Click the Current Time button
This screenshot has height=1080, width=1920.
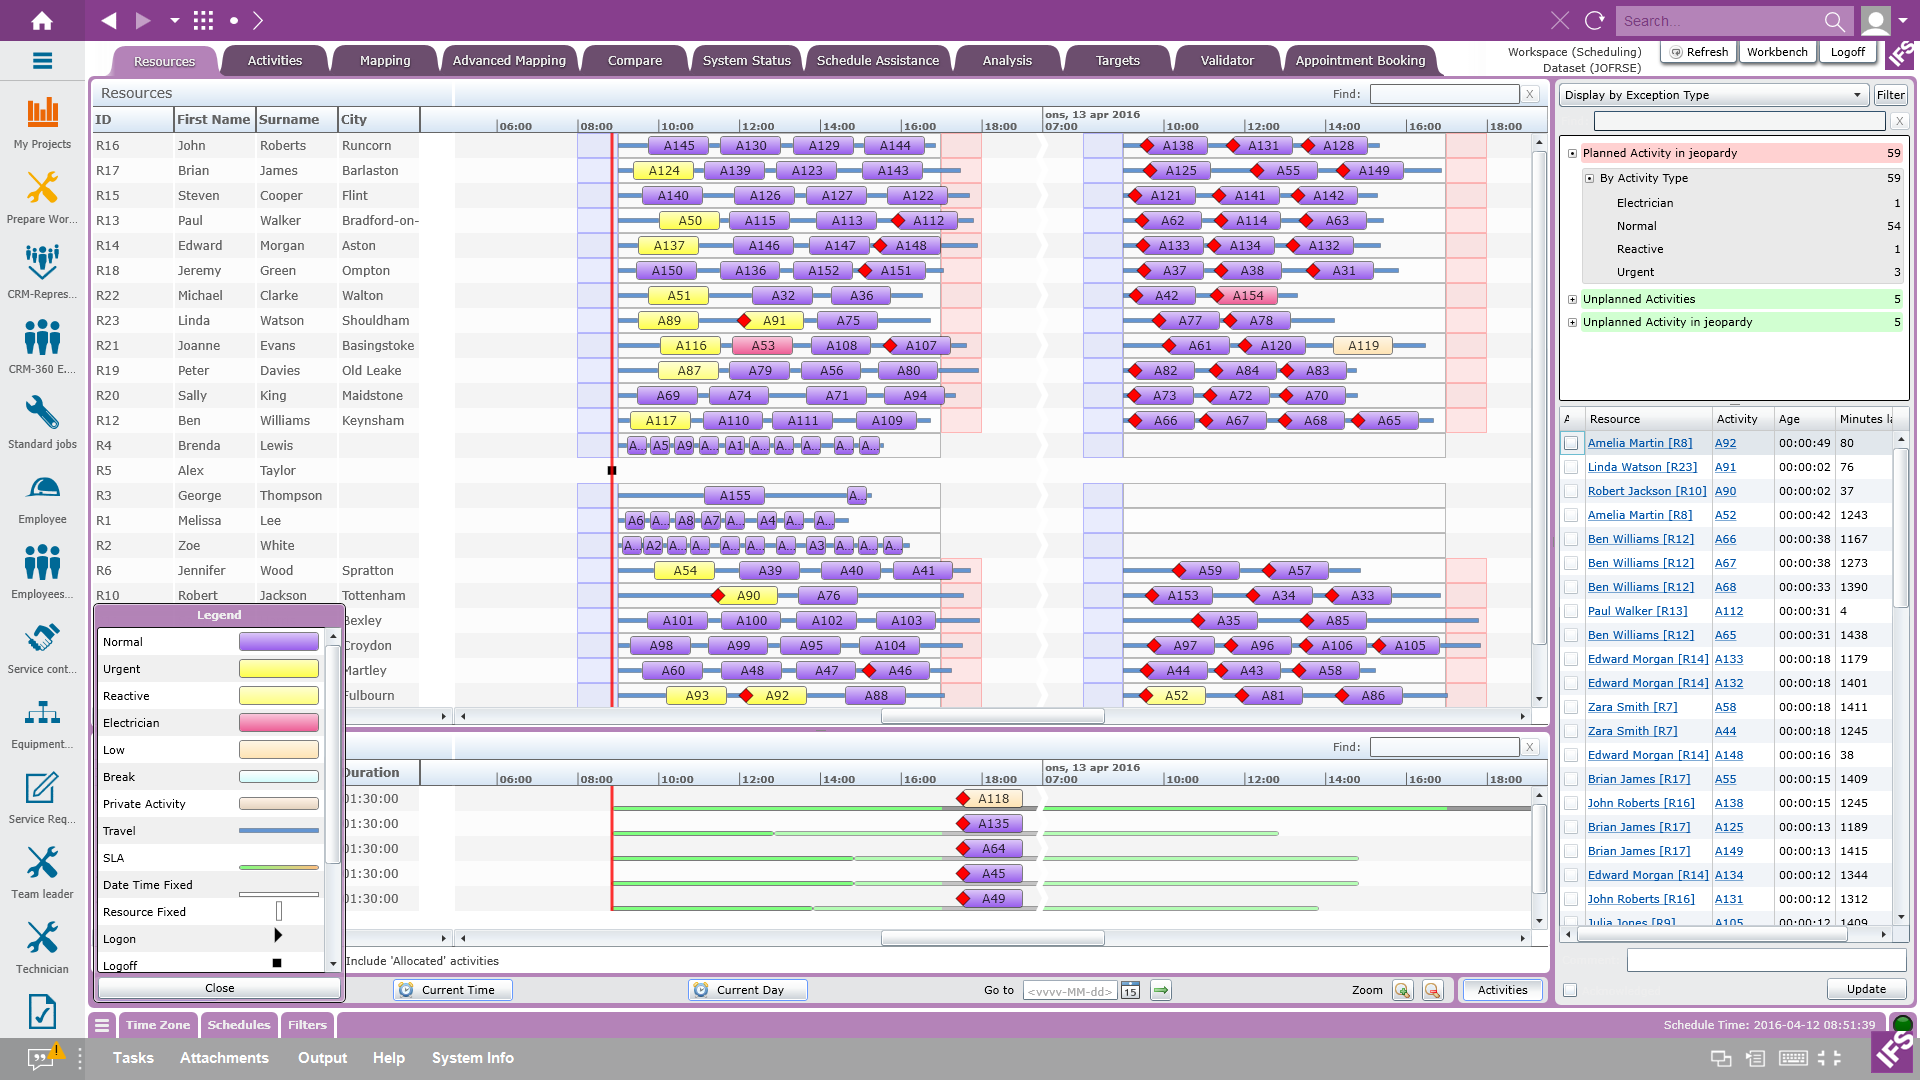[x=453, y=990]
